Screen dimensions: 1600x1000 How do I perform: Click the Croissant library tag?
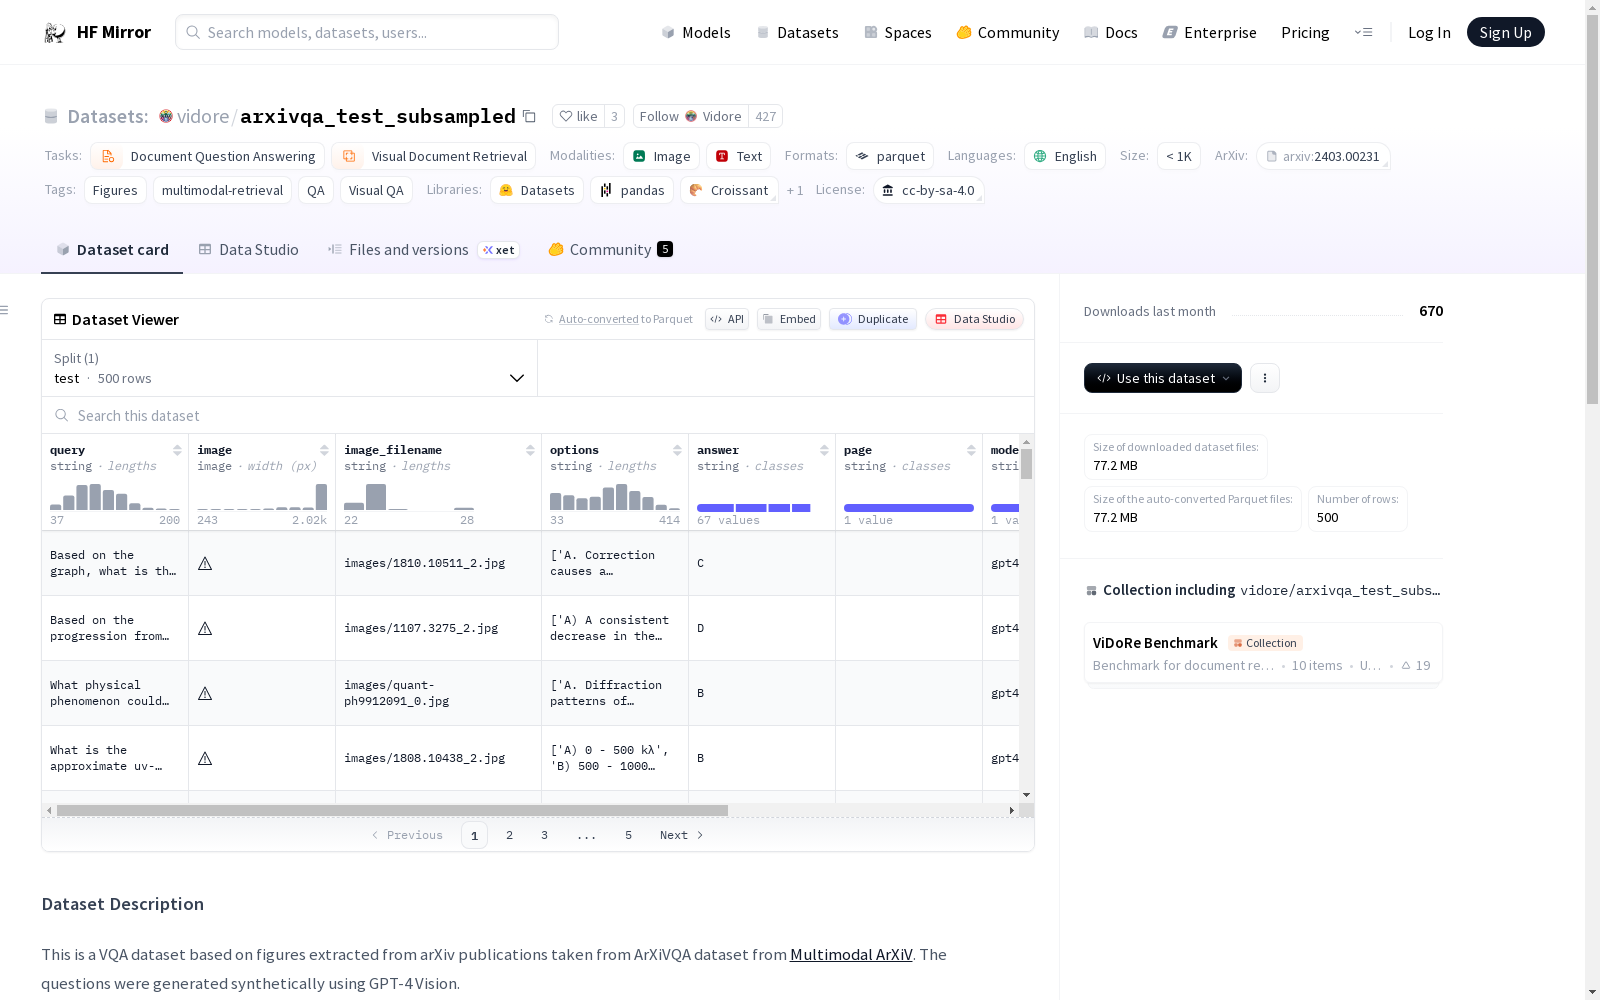(x=729, y=191)
